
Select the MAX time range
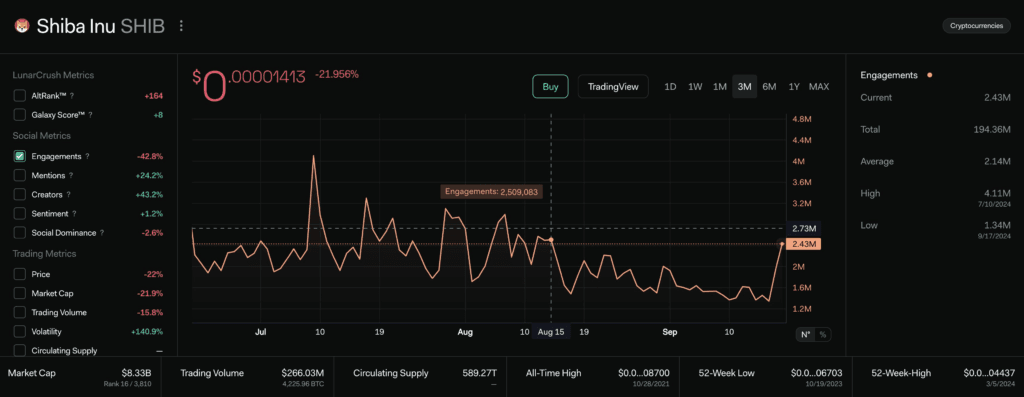pyautogui.click(x=819, y=86)
